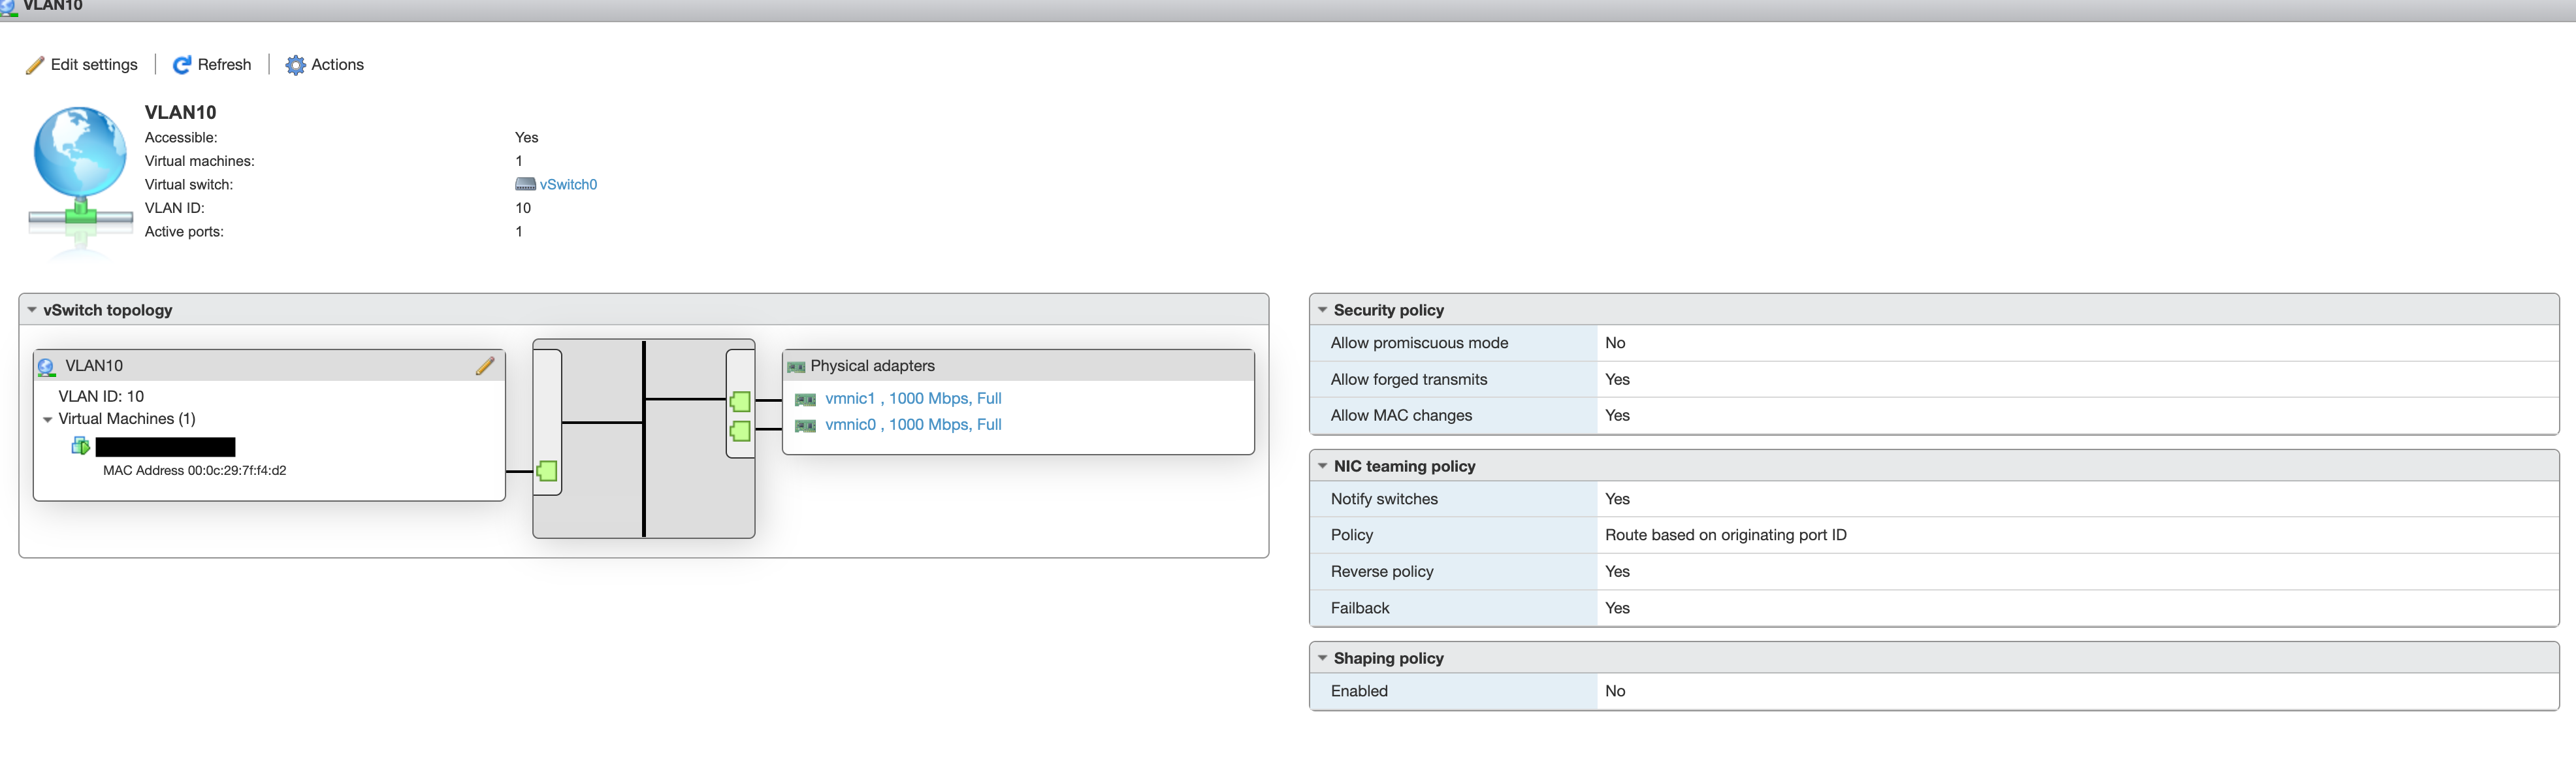Click the Virtual machines: summary label
Viewport: 2576px width, 763px height.
click(x=199, y=161)
